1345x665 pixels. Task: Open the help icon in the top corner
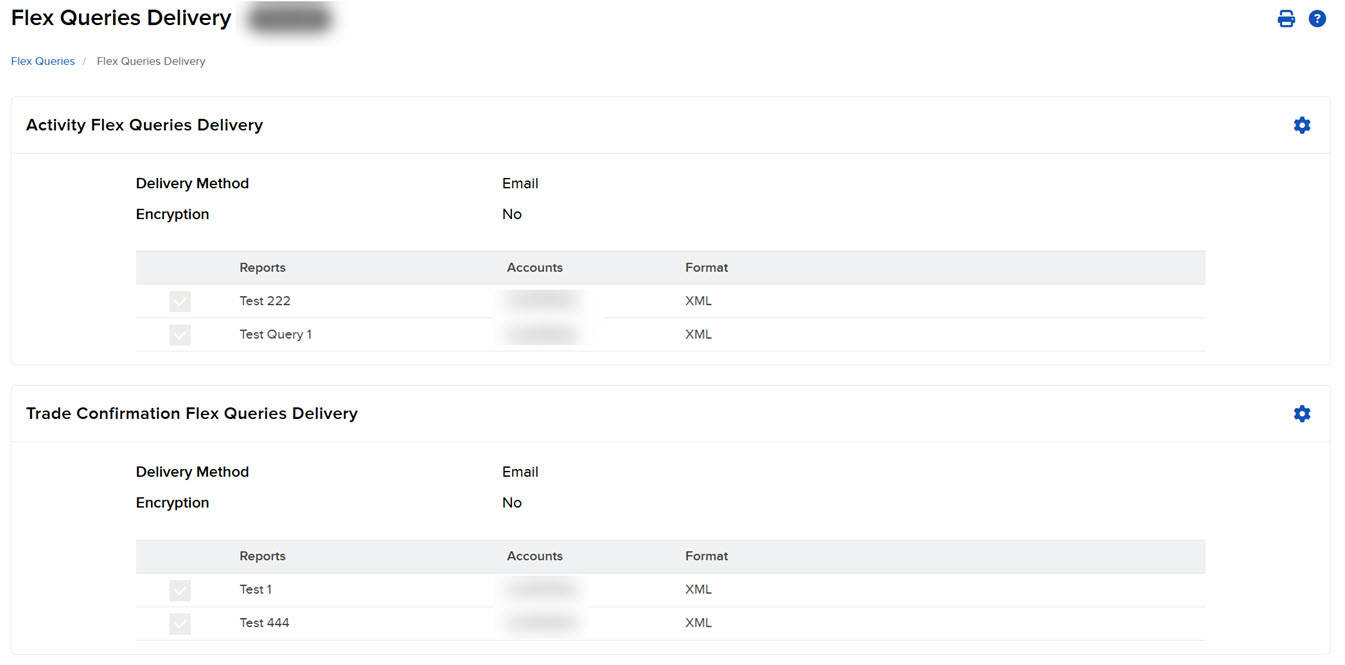pyautogui.click(x=1317, y=18)
